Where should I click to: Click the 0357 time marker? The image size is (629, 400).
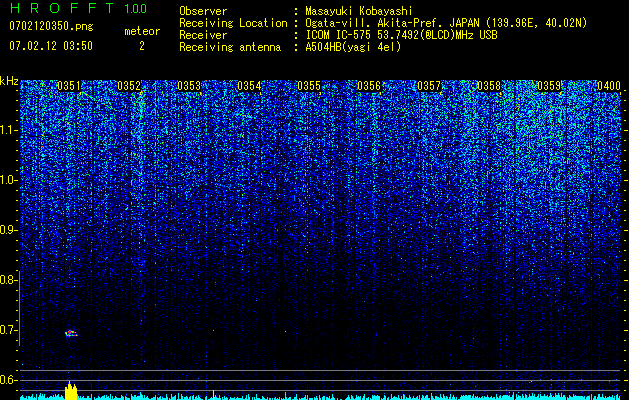429,86
